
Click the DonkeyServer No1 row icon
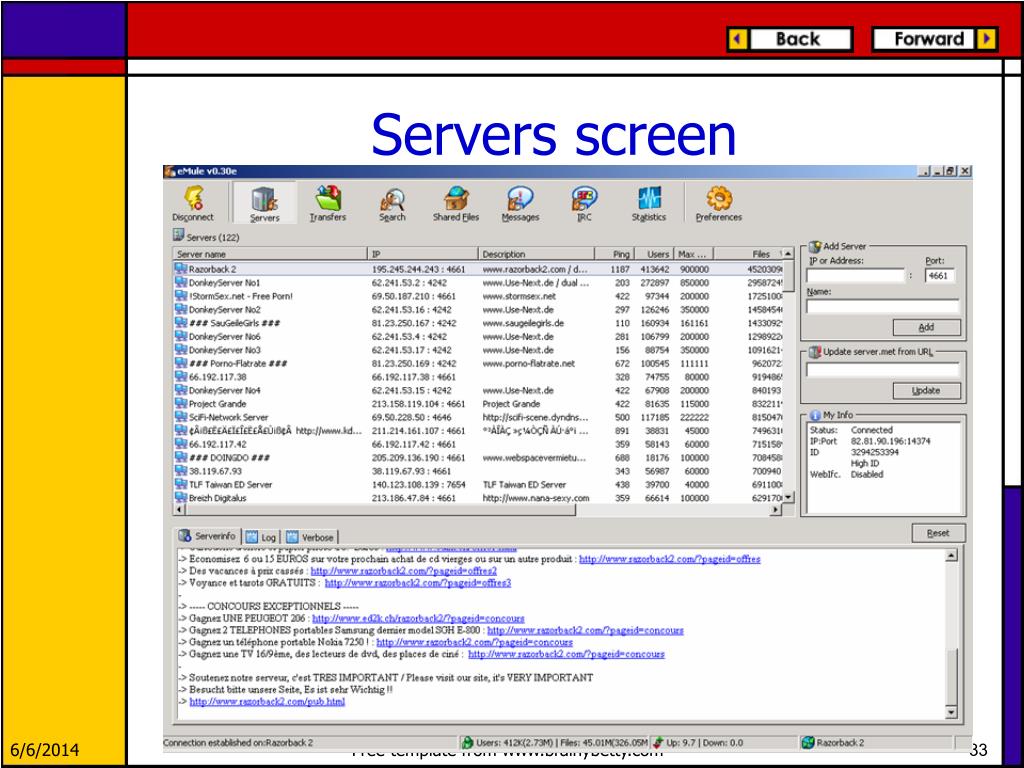181,282
